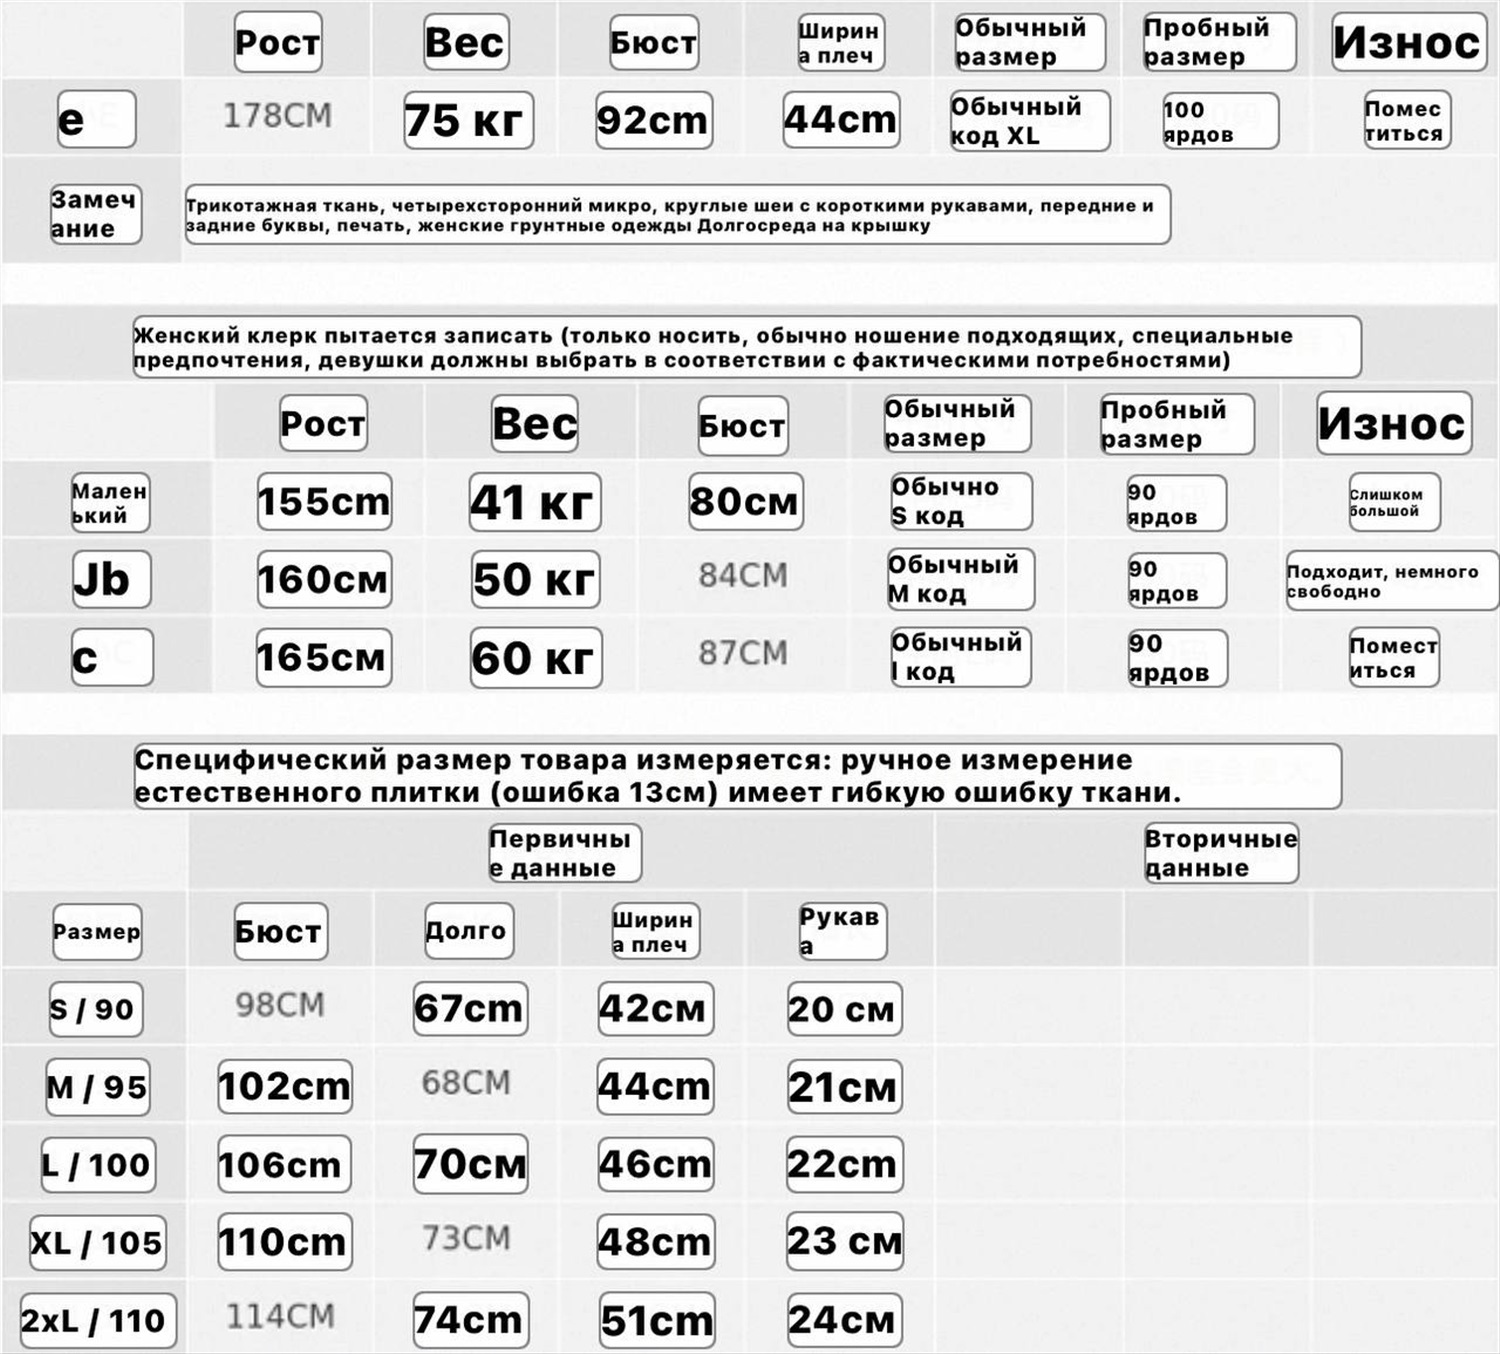Select the 'S / 90' size row

(96, 1009)
